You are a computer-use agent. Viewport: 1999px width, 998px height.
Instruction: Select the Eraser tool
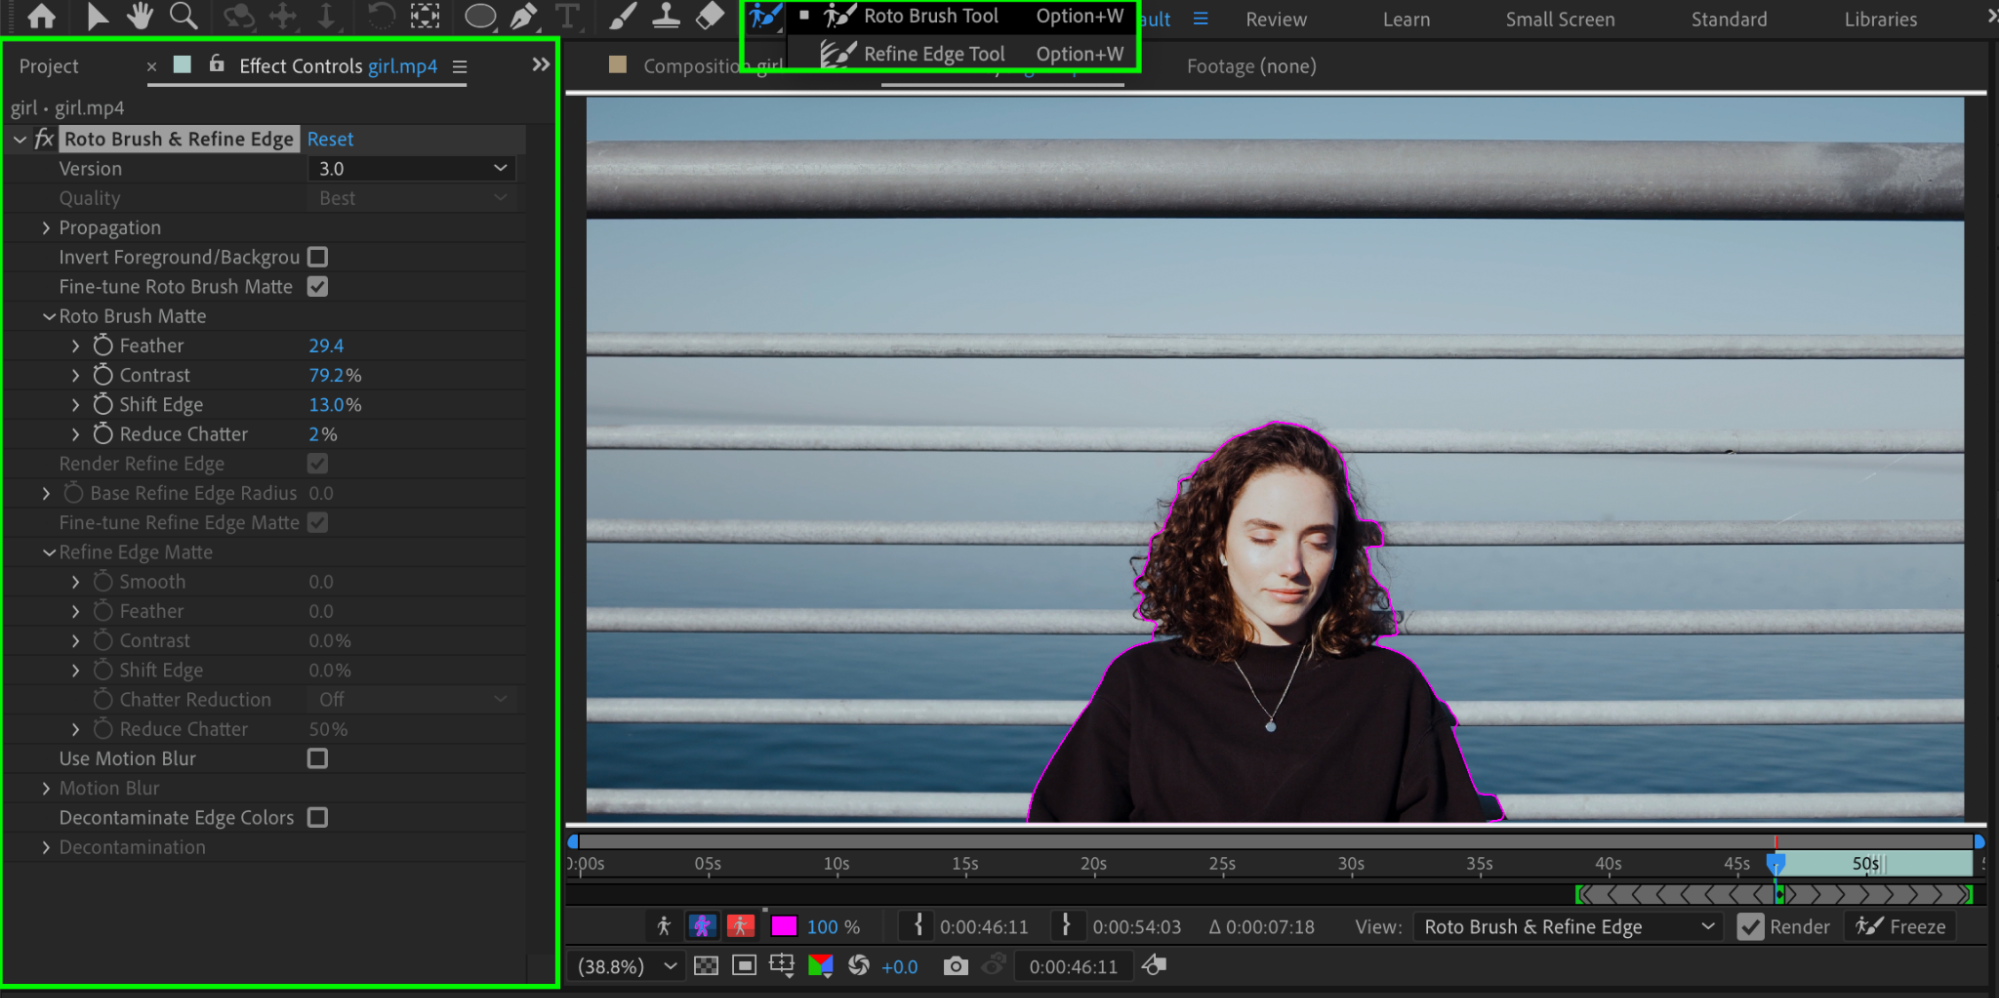(709, 17)
